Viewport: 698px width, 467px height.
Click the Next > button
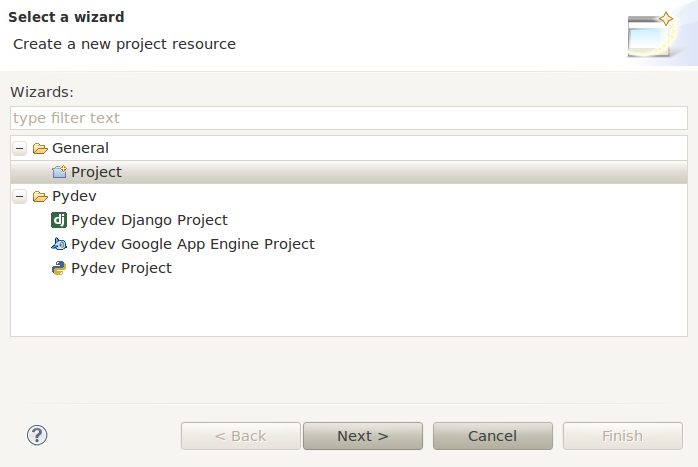point(363,436)
